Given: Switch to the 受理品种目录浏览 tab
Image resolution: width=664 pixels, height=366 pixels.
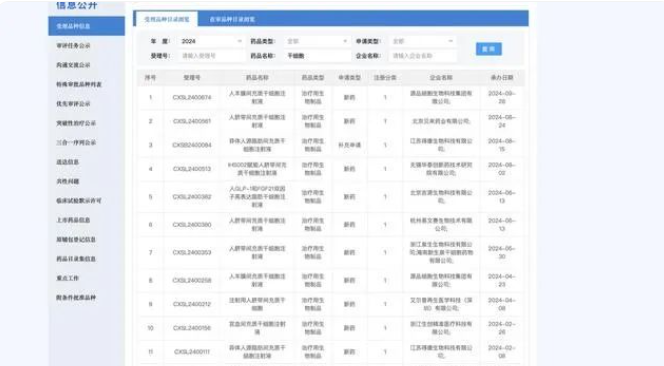Looking at the screenshot, I should coord(166,19).
